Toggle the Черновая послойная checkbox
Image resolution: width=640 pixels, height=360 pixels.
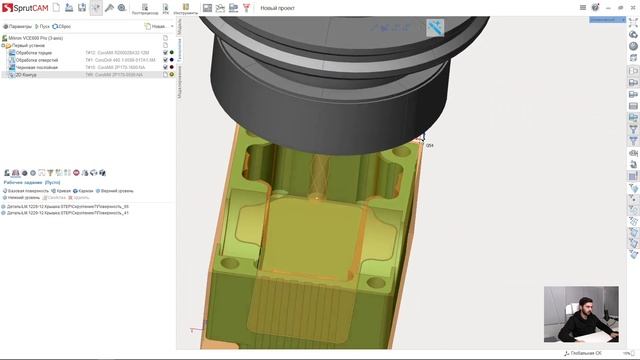(165, 67)
